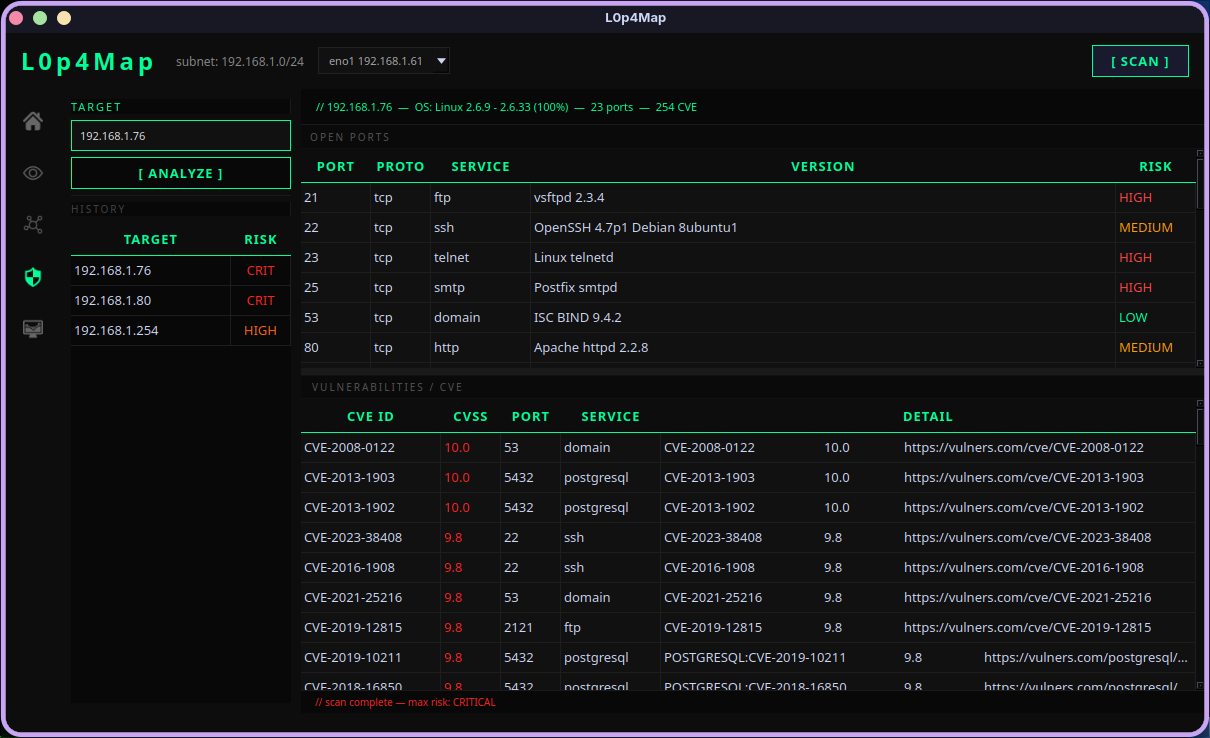Select the Linux telnetd row
The image size is (1210, 738).
[748, 258]
